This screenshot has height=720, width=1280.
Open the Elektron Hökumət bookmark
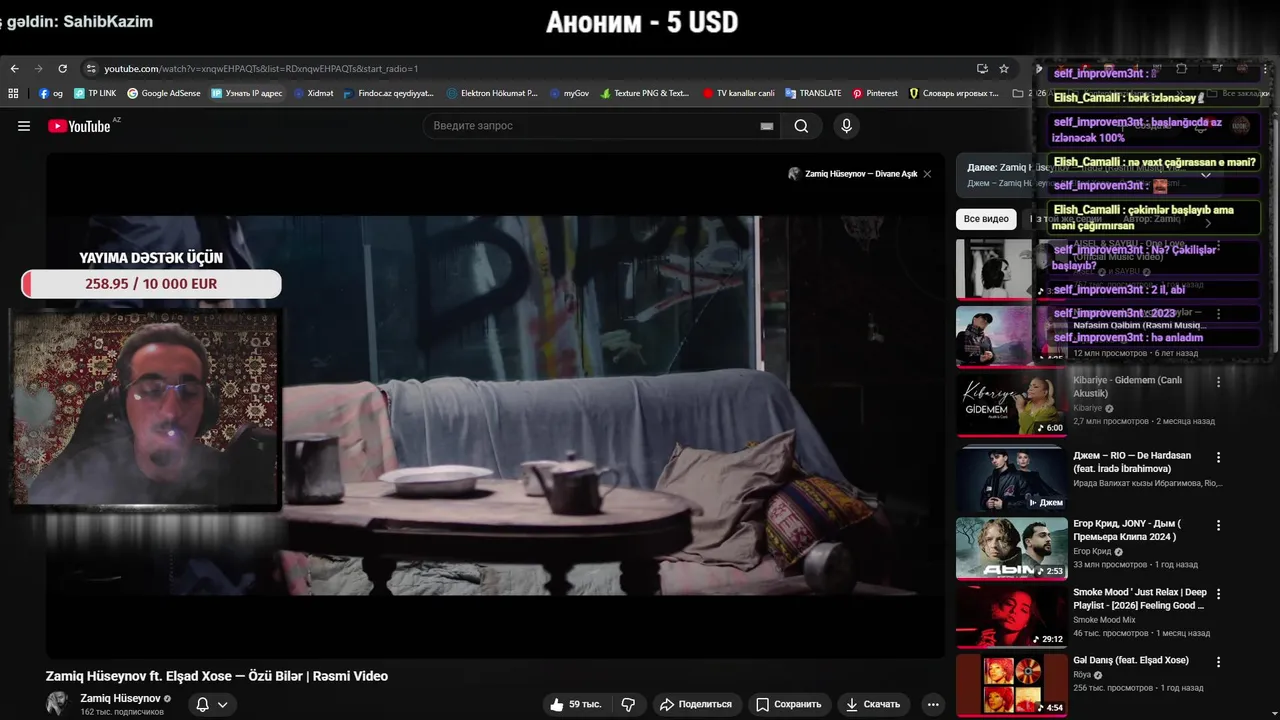[494, 93]
